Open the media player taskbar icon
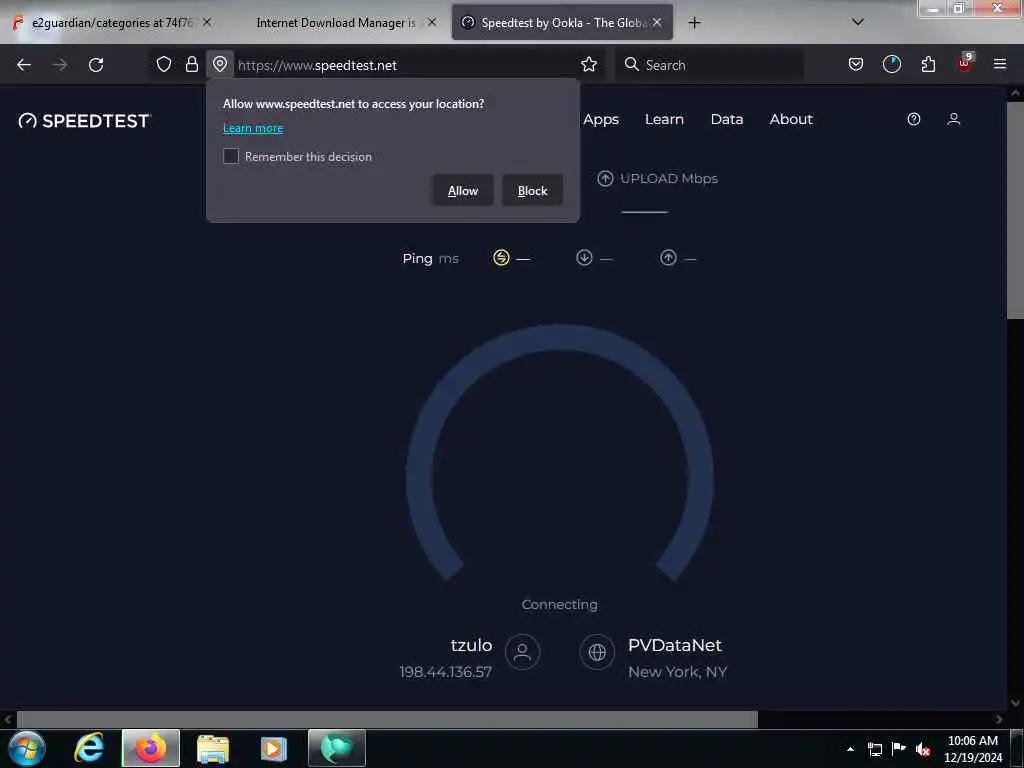Image resolution: width=1024 pixels, height=768 pixels. click(x=274, y=749)
